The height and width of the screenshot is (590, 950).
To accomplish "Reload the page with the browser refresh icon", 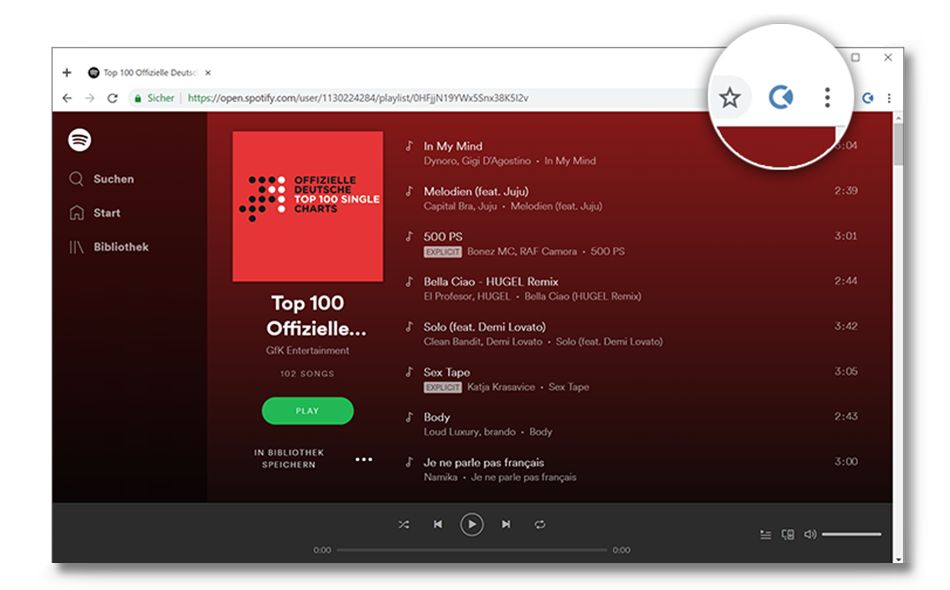I will click(x=112, y=98).
